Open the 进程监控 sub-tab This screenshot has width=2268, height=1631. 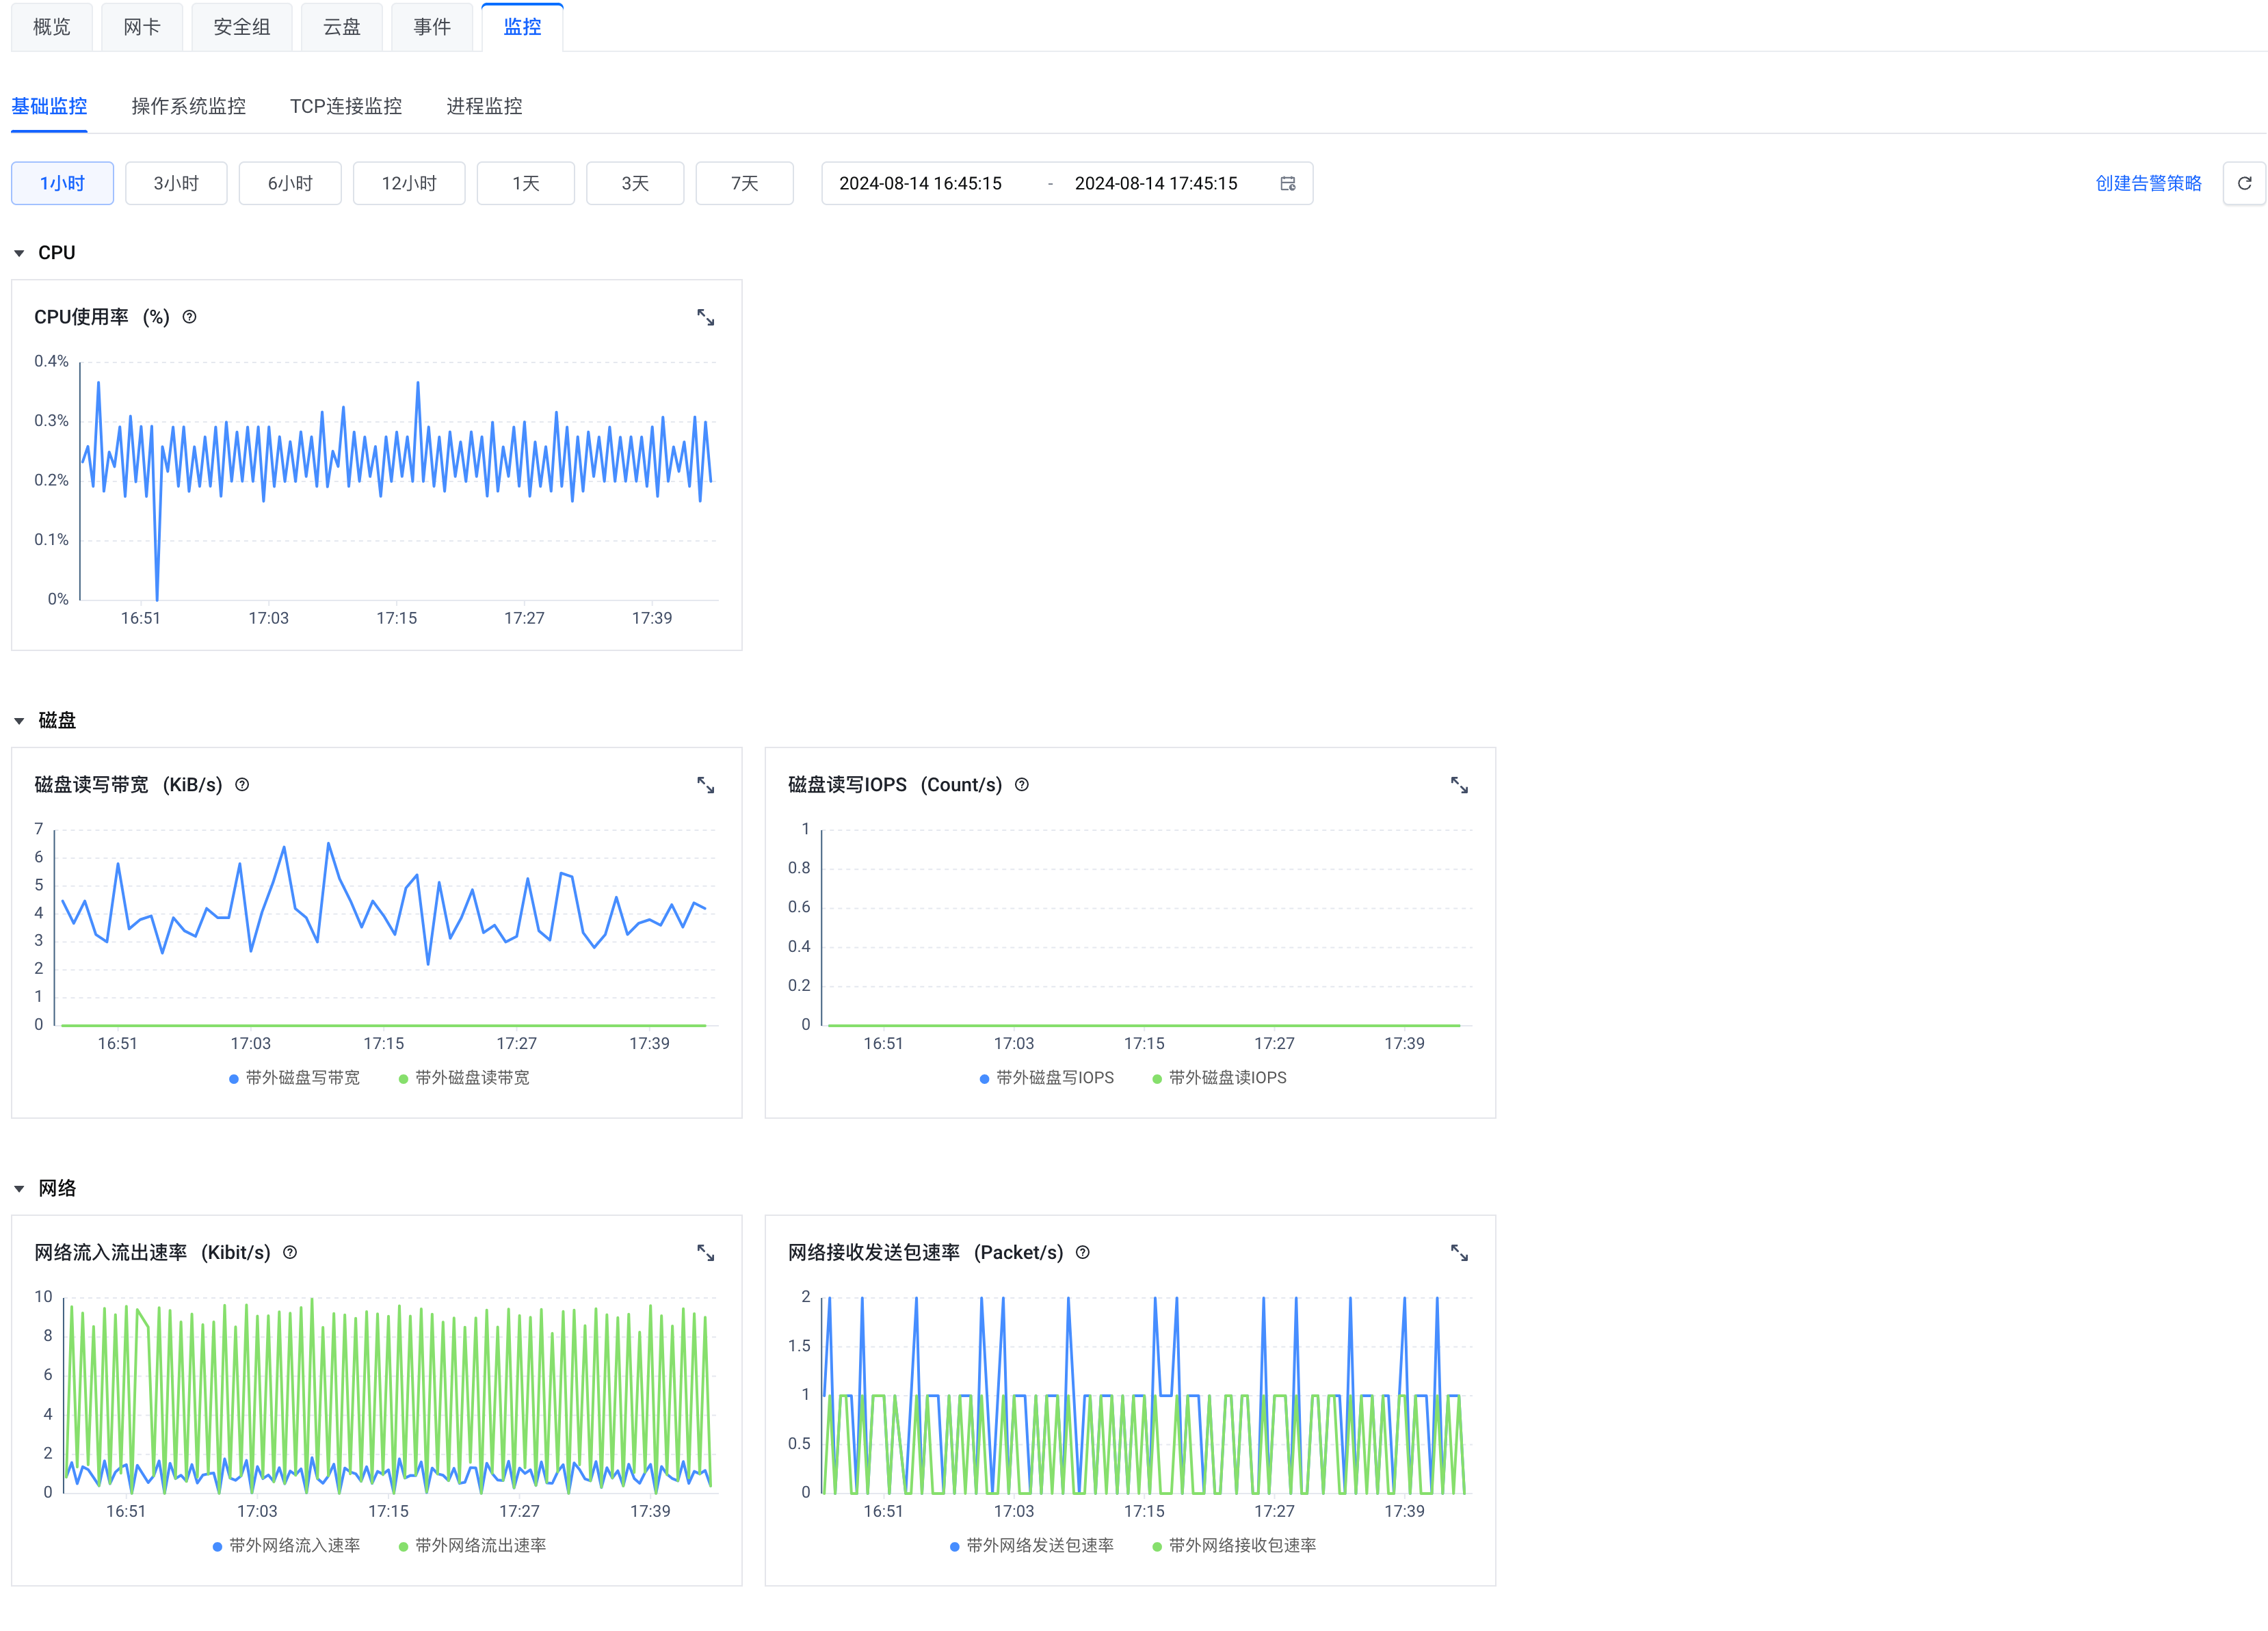pyautogui.click(x=484, y=106)
